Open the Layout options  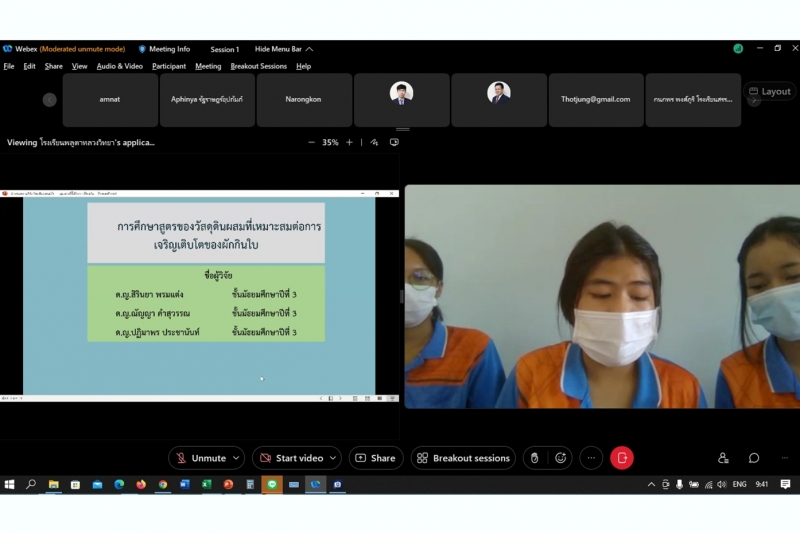[769, 91]
